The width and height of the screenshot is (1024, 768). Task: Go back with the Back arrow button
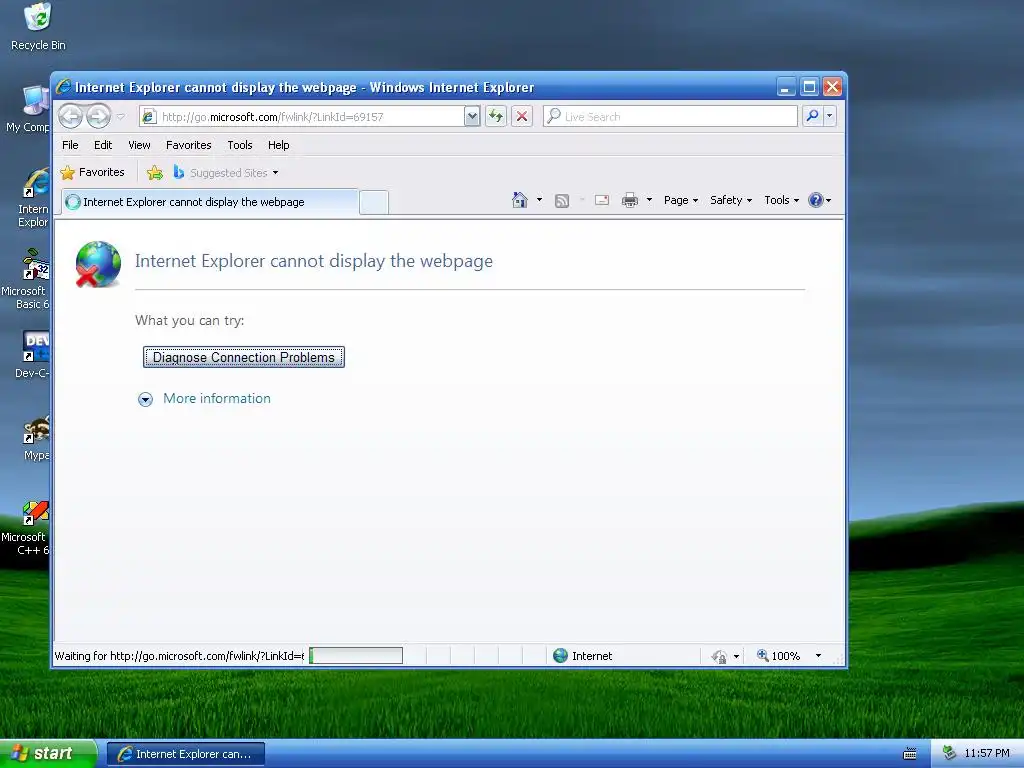tap(71, 117)
